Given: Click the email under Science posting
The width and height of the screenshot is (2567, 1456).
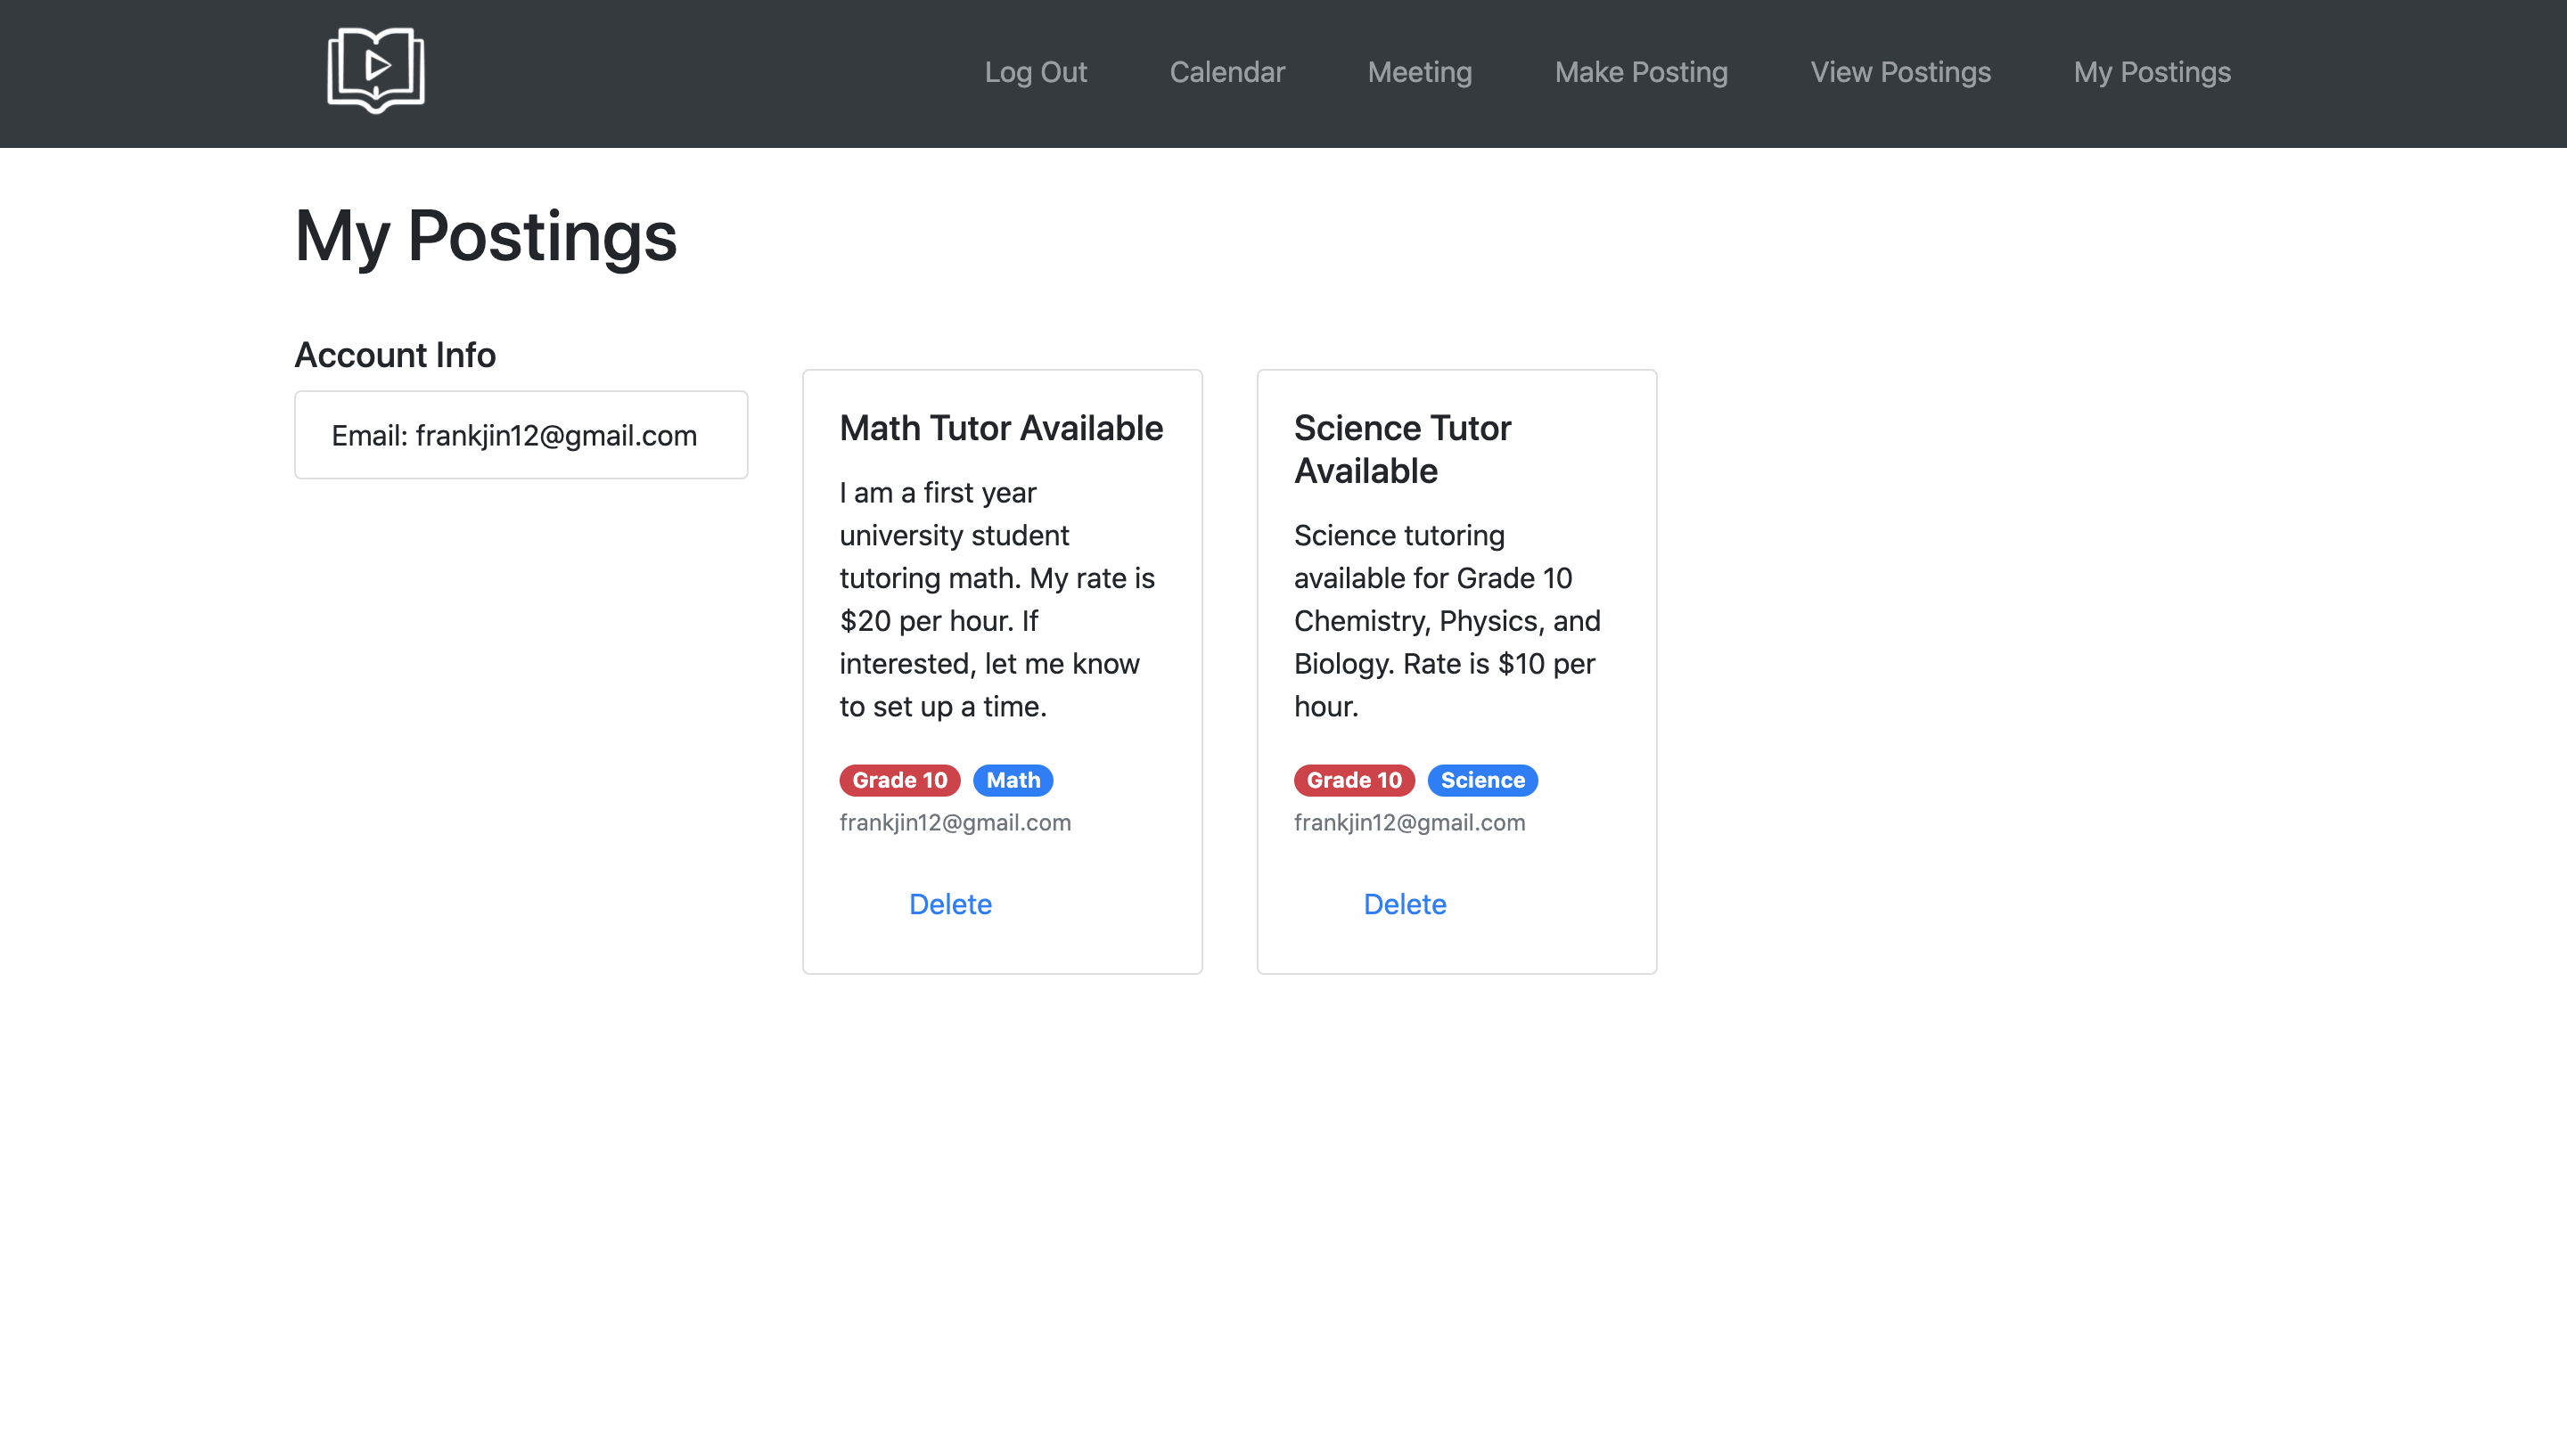Looking at the screenshot, I should tap(1408, 822).
